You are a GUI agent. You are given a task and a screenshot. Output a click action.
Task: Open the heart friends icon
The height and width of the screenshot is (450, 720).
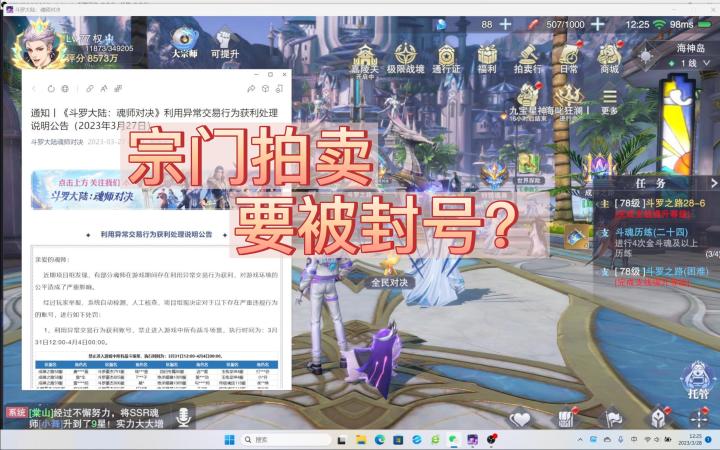click(x=520, y=418)
